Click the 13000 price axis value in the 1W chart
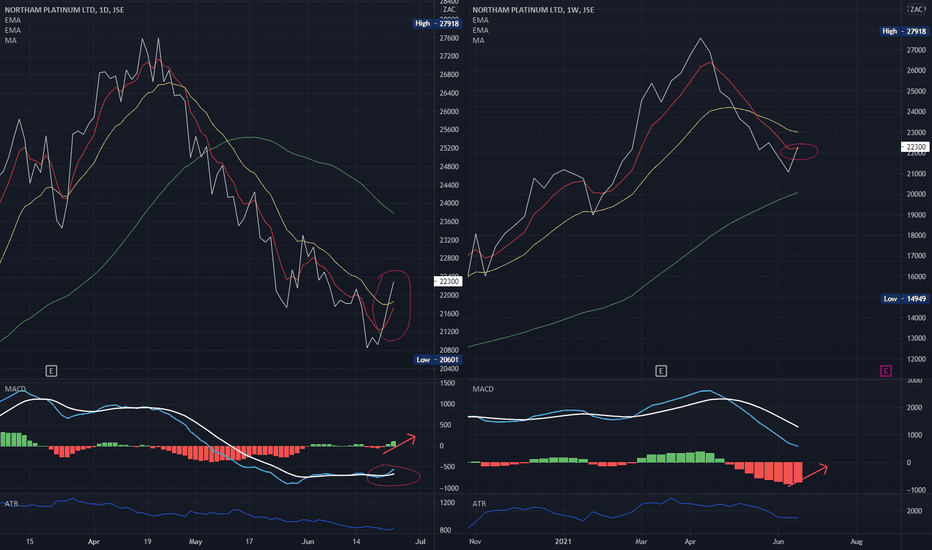Screen dimensions: 932x550 (x=916, y=338)
